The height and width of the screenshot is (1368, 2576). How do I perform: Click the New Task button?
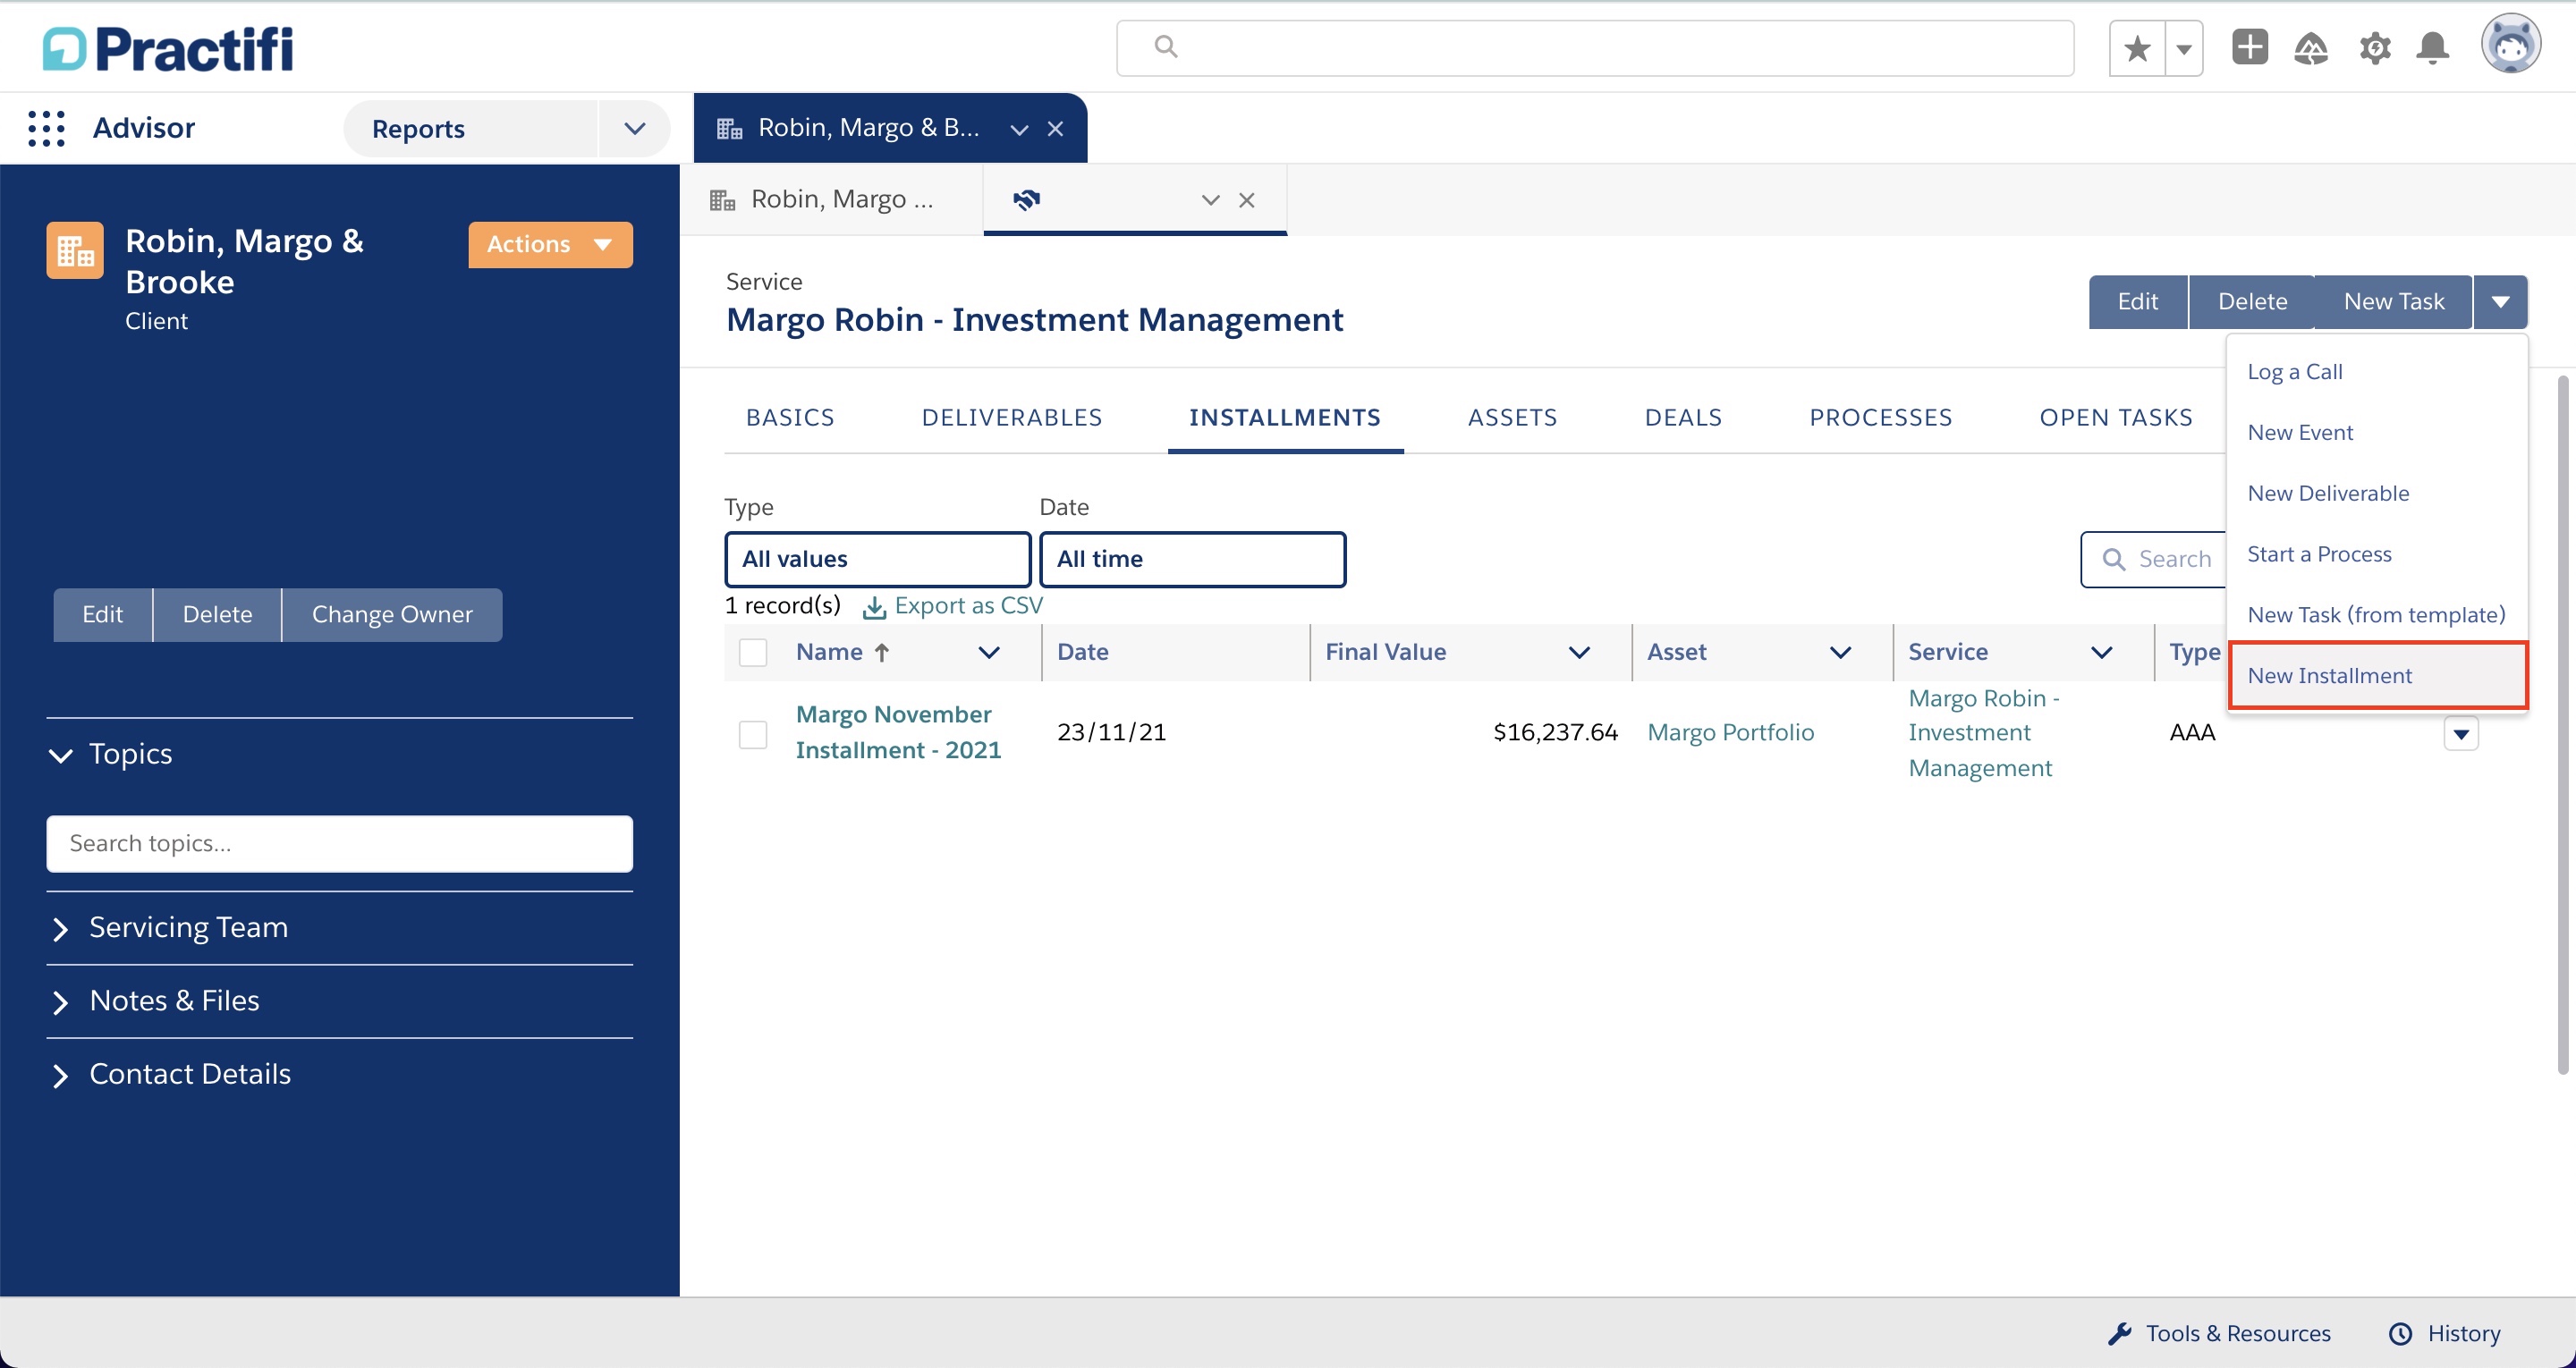pos(2394,301)
